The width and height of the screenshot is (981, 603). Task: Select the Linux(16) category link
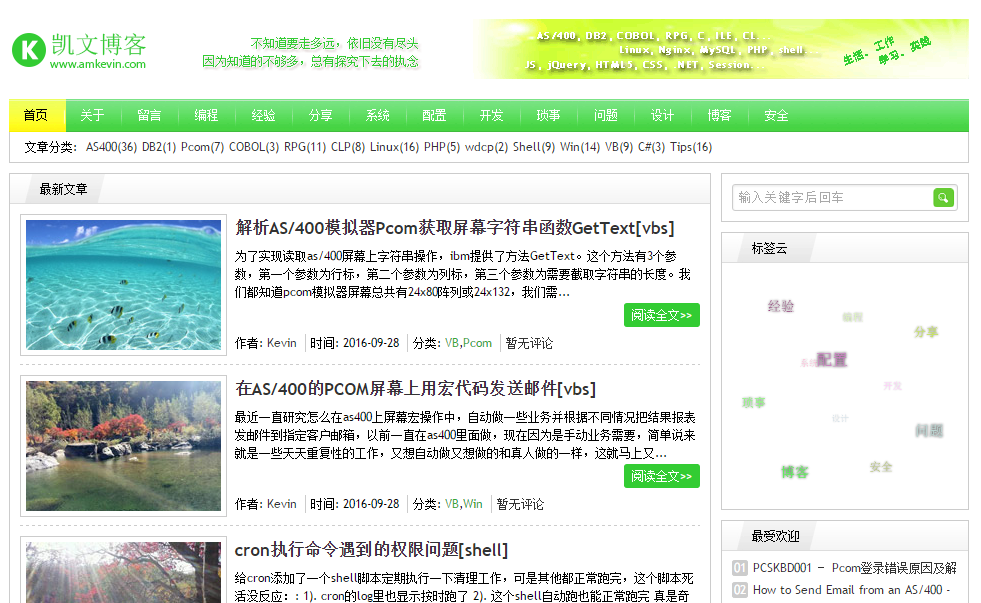394,147
